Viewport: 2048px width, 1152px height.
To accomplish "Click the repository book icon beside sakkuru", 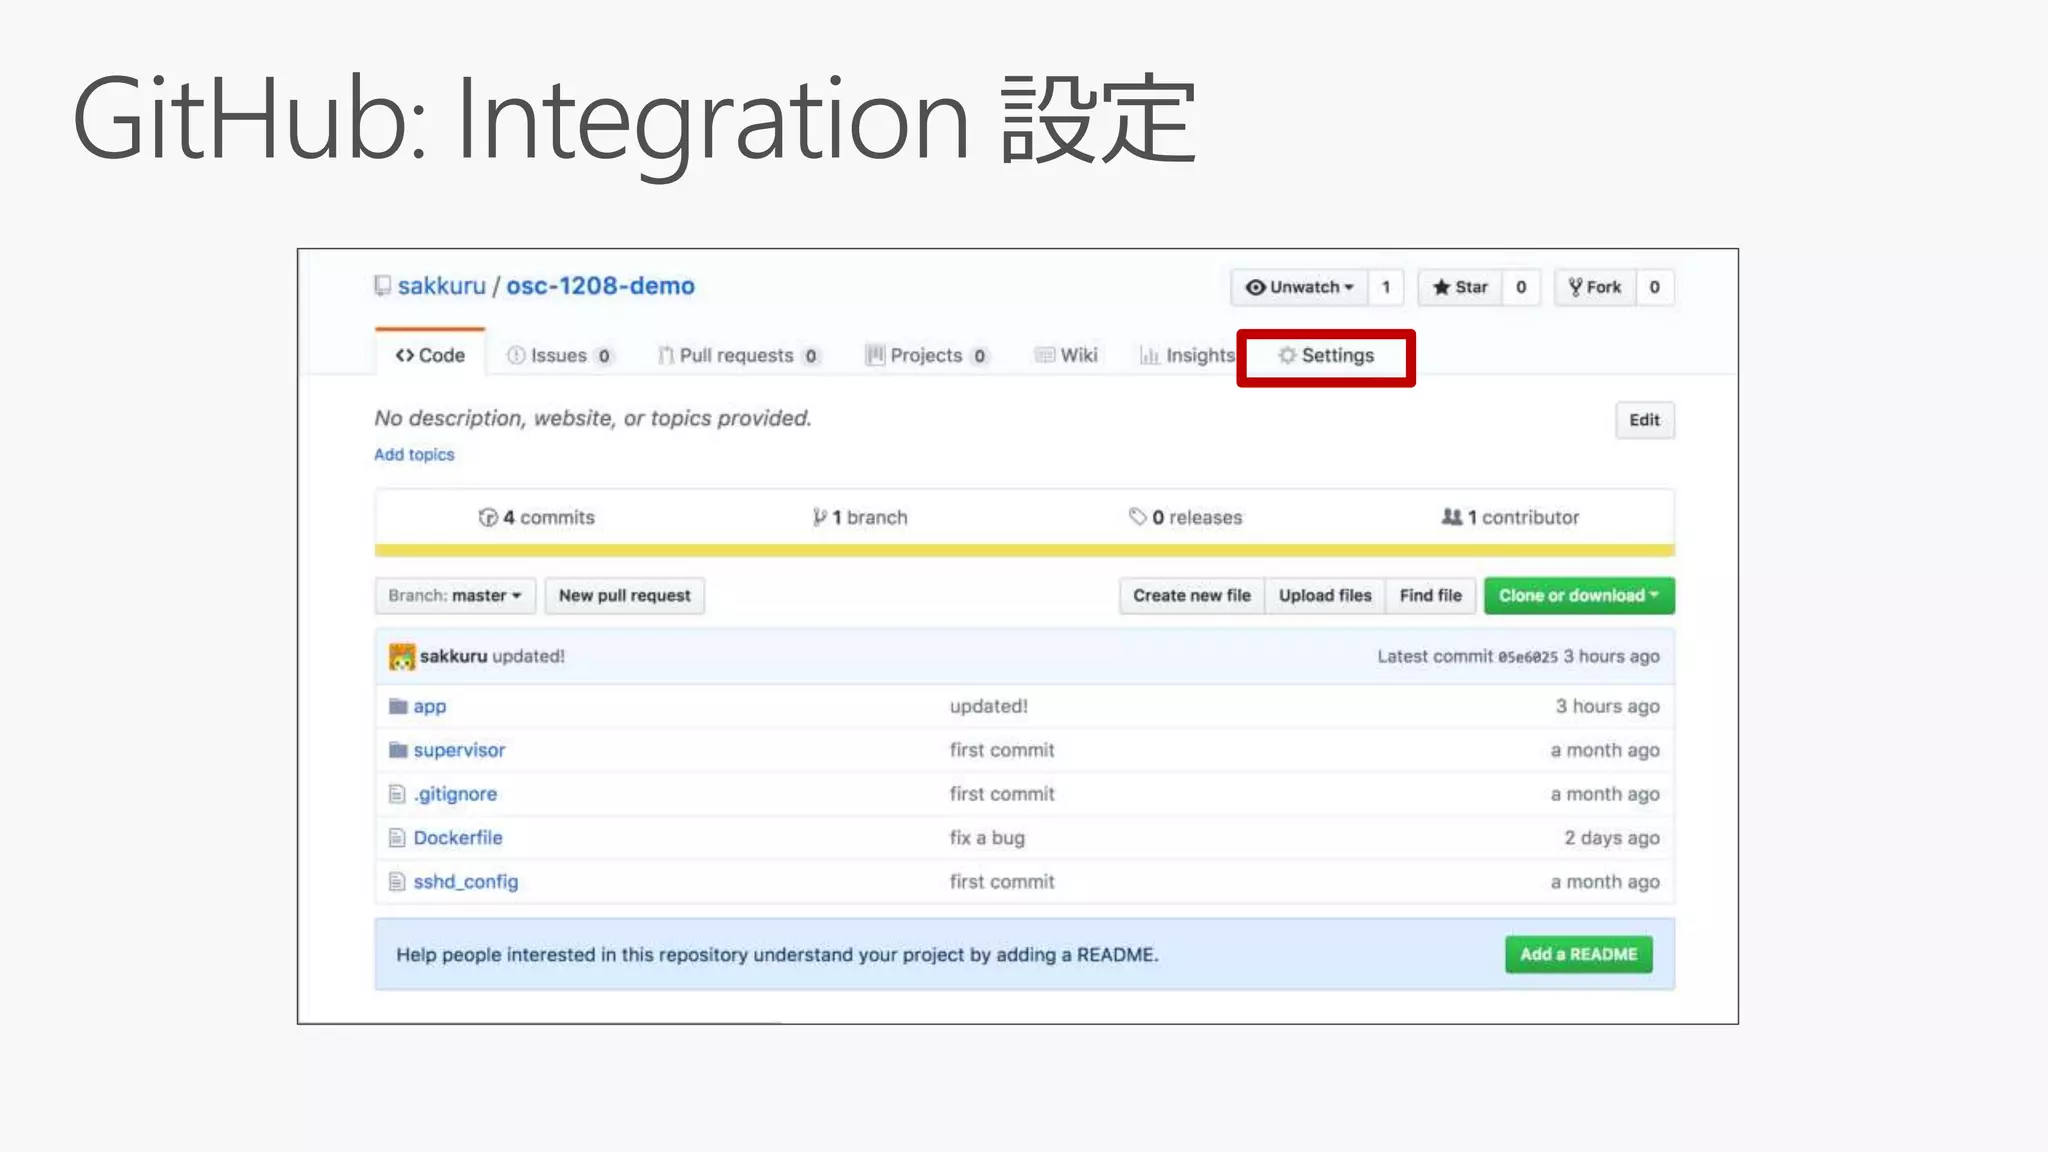I will (382, 286).
